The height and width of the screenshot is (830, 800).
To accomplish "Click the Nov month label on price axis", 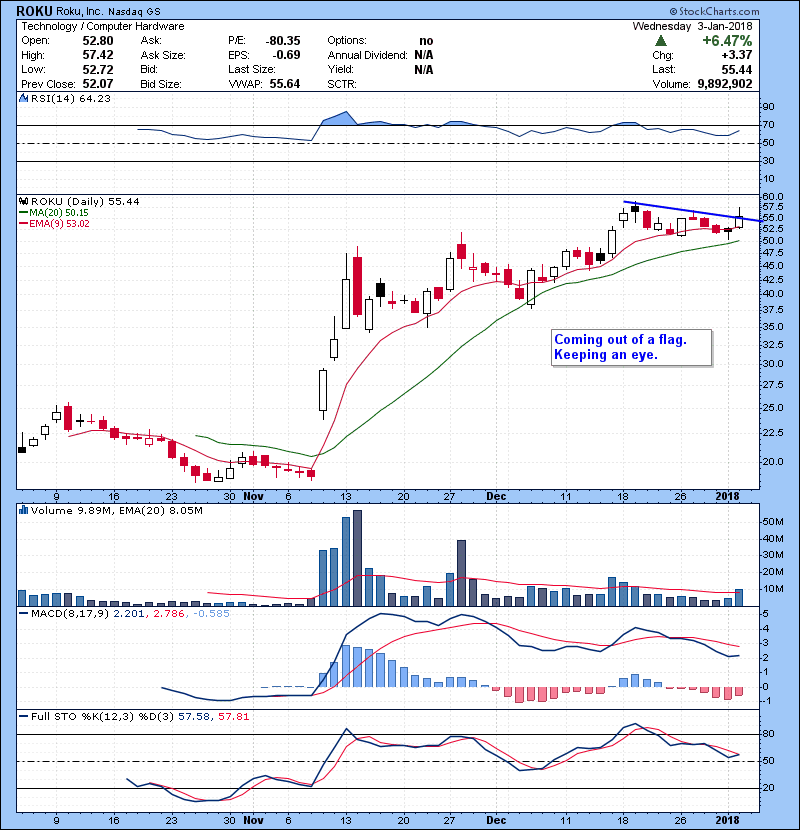I will point(253,497).
